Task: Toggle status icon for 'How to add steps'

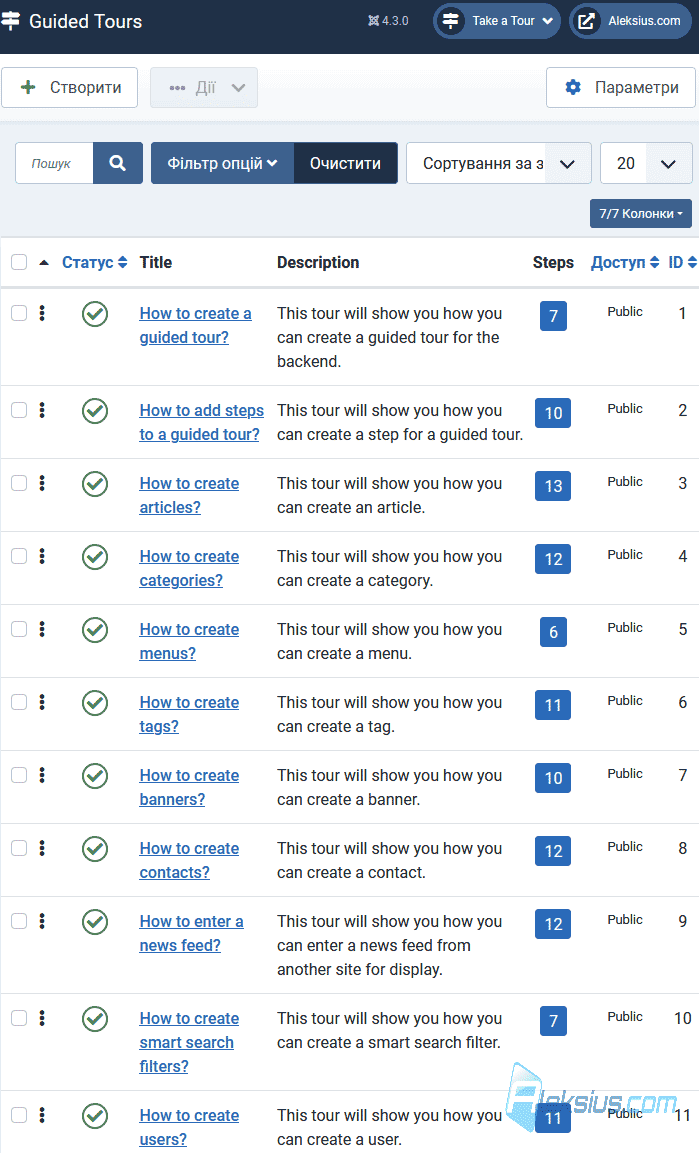Action: pos(95,411)
